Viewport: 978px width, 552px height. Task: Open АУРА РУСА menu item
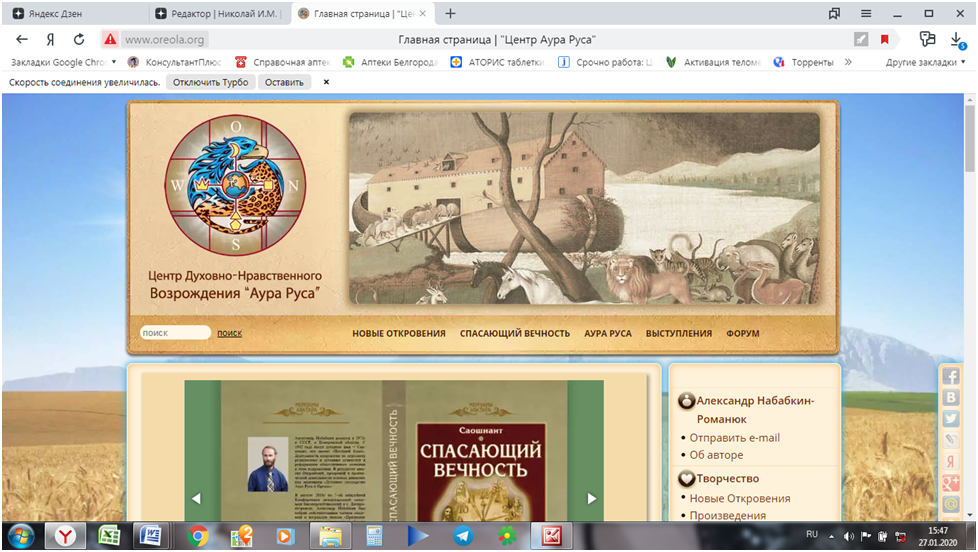coord(608,334)
